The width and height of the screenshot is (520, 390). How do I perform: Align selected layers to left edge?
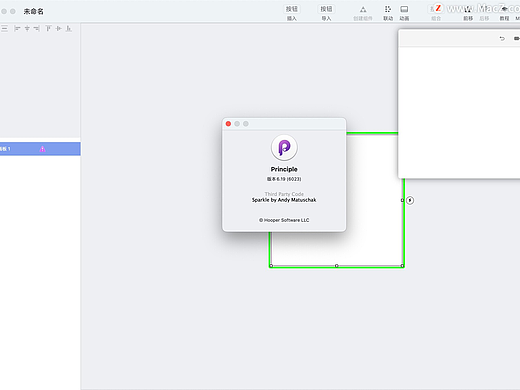point(17,29)
